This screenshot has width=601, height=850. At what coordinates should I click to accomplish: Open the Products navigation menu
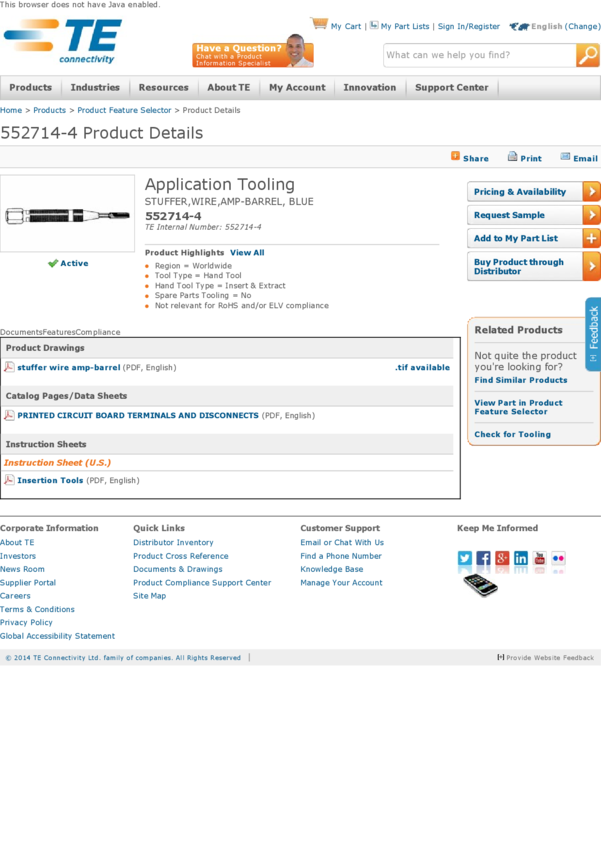pyautogui.click(x=30, y=88)
